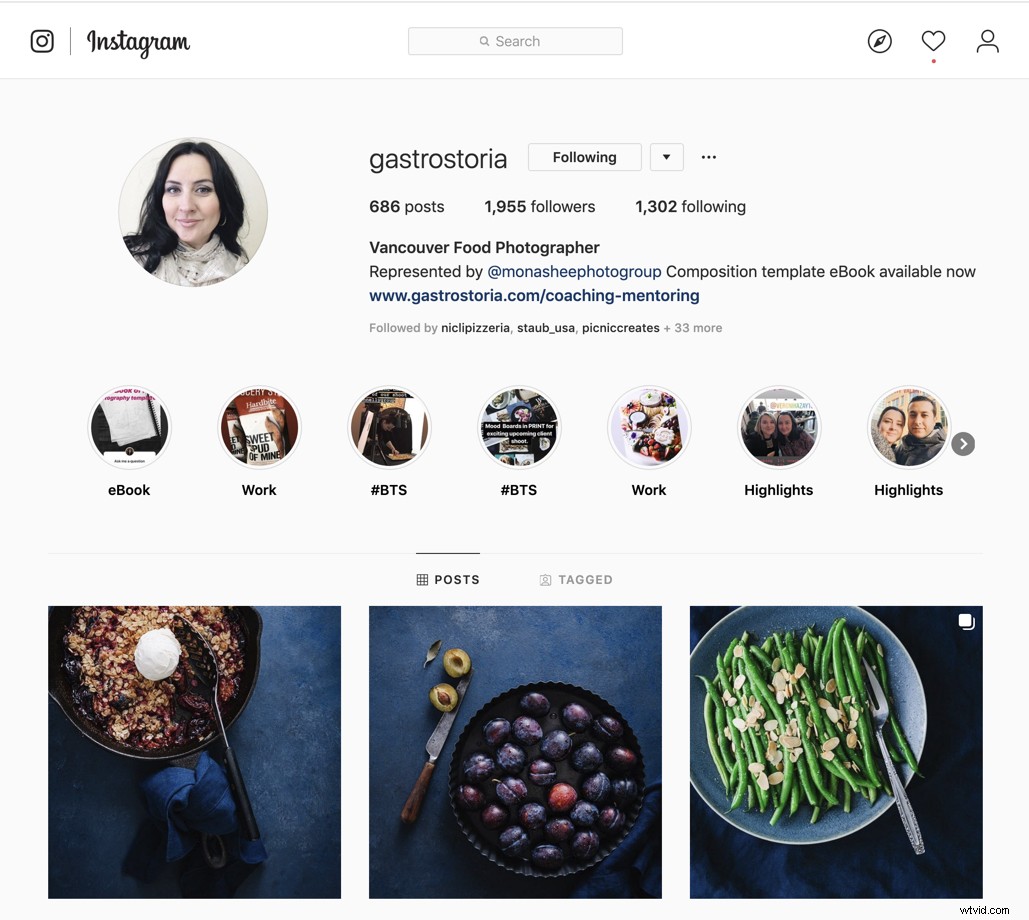This screenshot has width=1029, height=920.
Task: Click the Search input field
Action: pos(515,41)
